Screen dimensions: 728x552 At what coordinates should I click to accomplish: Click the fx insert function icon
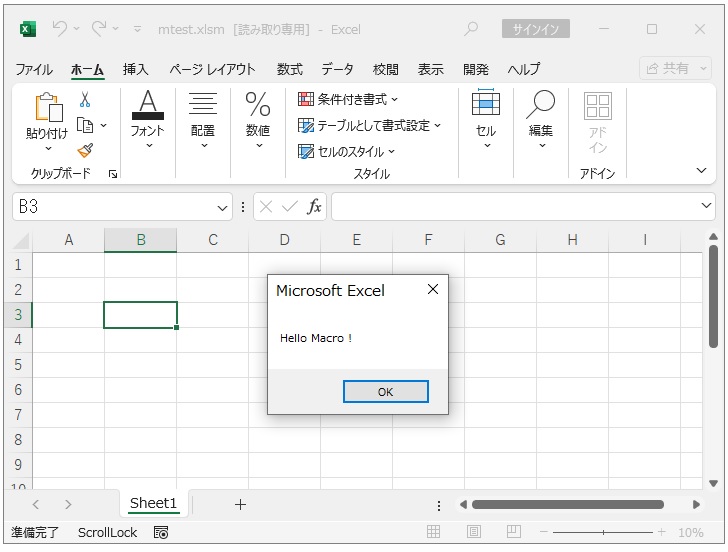(x=314, y=206)
